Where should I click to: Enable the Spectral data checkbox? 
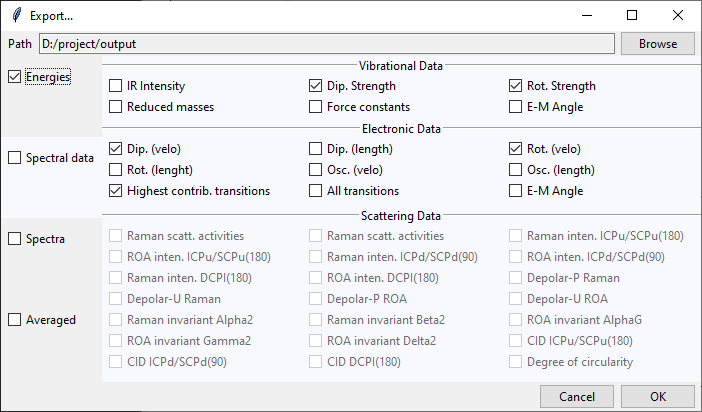pos(14,158)
